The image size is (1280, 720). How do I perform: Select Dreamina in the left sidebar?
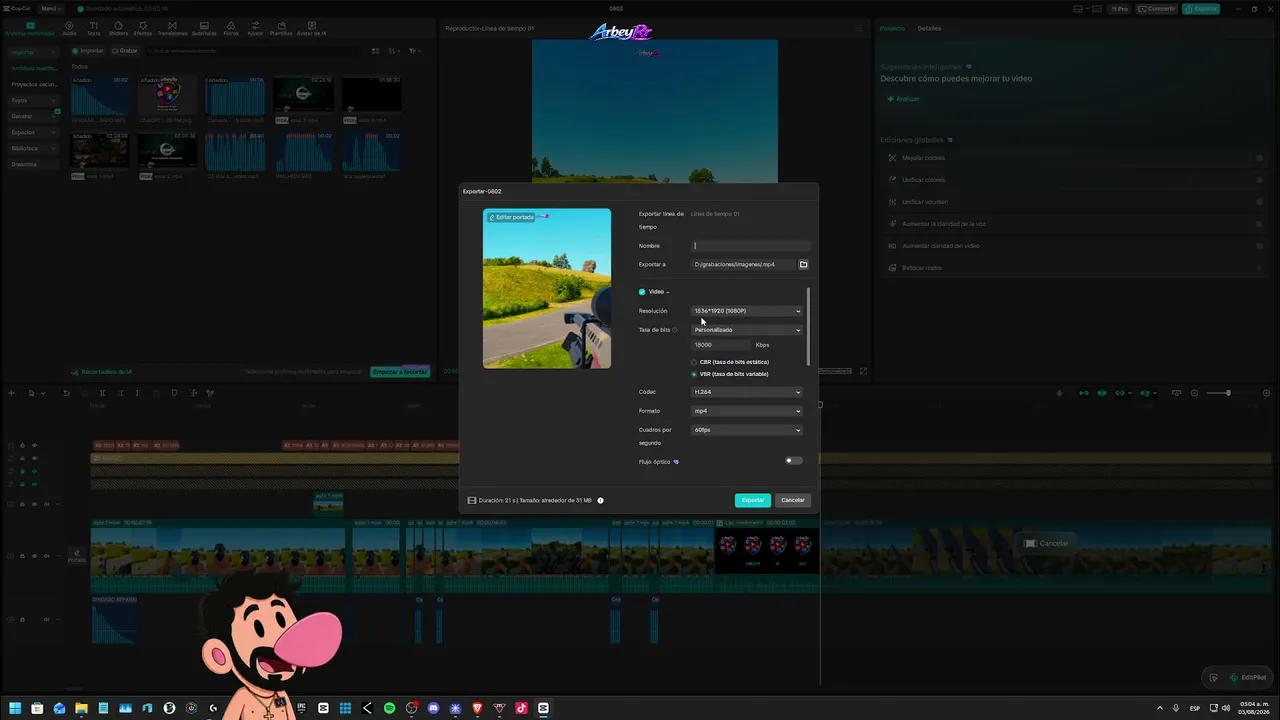[x=32, y=164]
